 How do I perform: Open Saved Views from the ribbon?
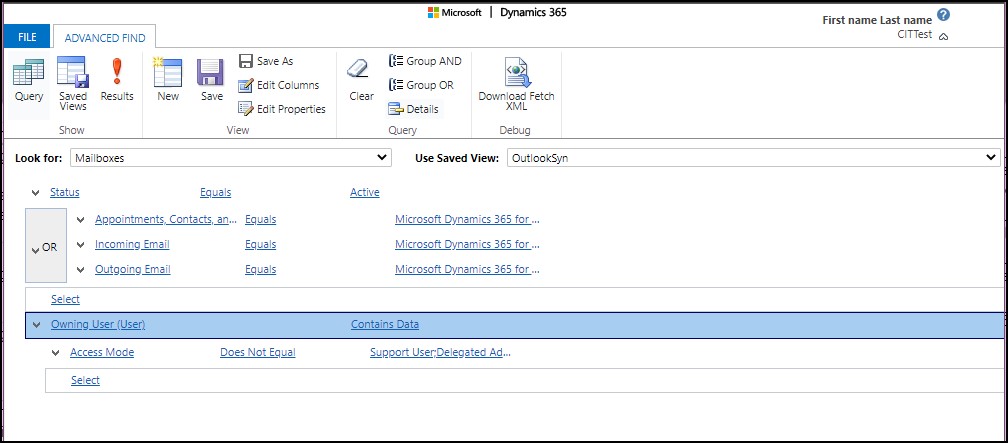pos(73,84)
